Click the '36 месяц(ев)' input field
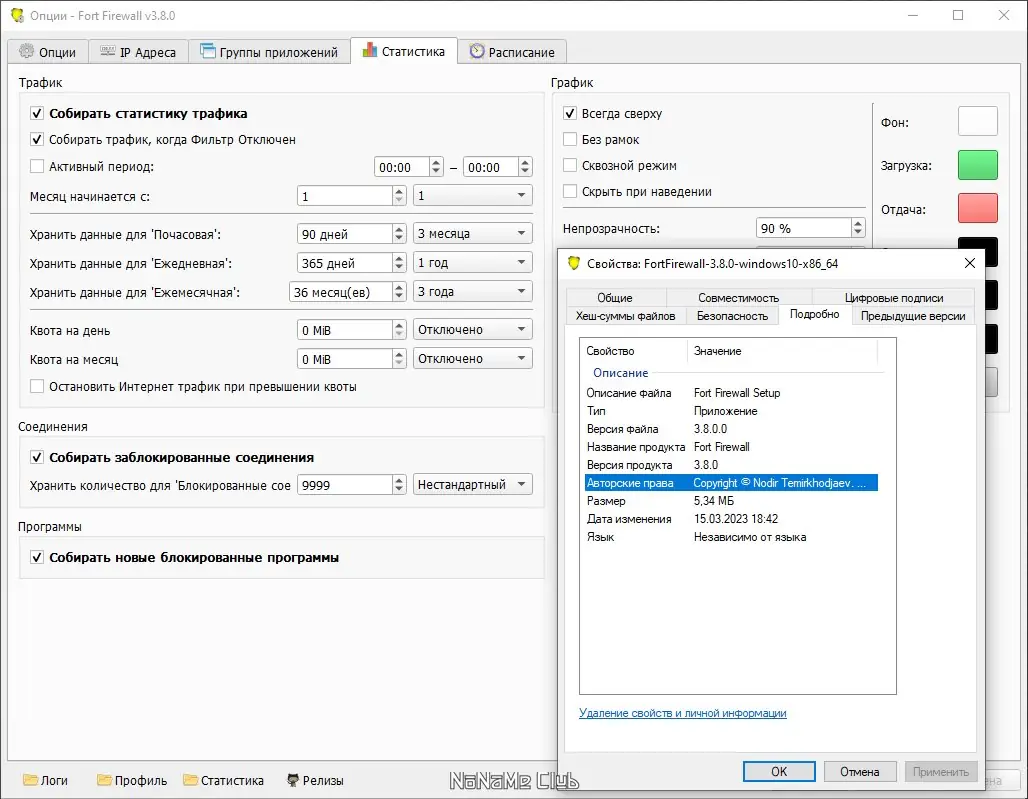Image resolution: width=1028 pixels, height=799 pixels. click(x=341, y=292)
